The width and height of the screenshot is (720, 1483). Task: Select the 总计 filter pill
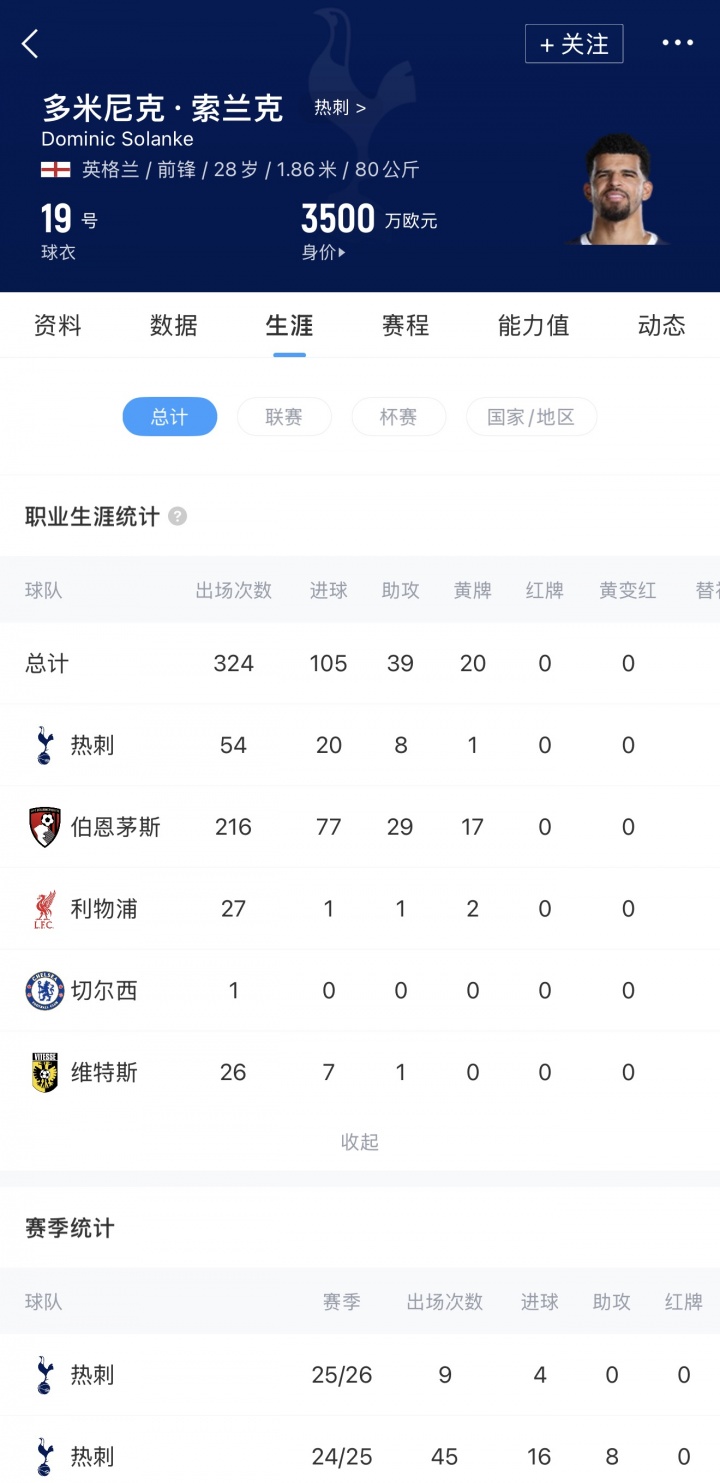[x=169, y=417]
